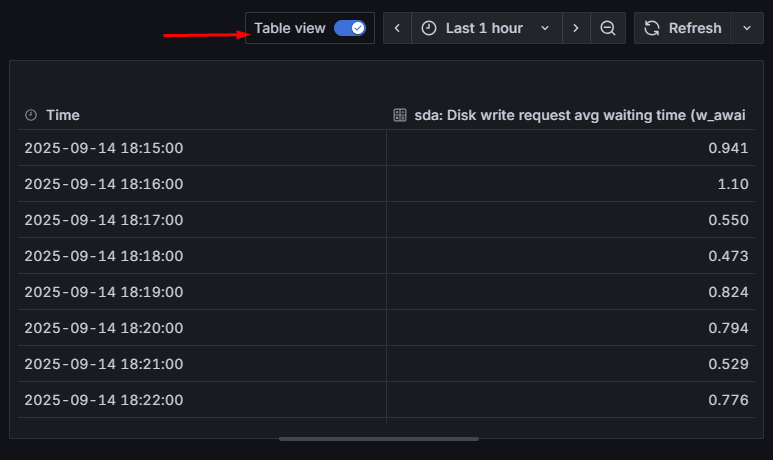Open the Last 1 hour time range dropdown
Image resolution: width=773 pixels, height=460 pixels.
tap(485, 28)
